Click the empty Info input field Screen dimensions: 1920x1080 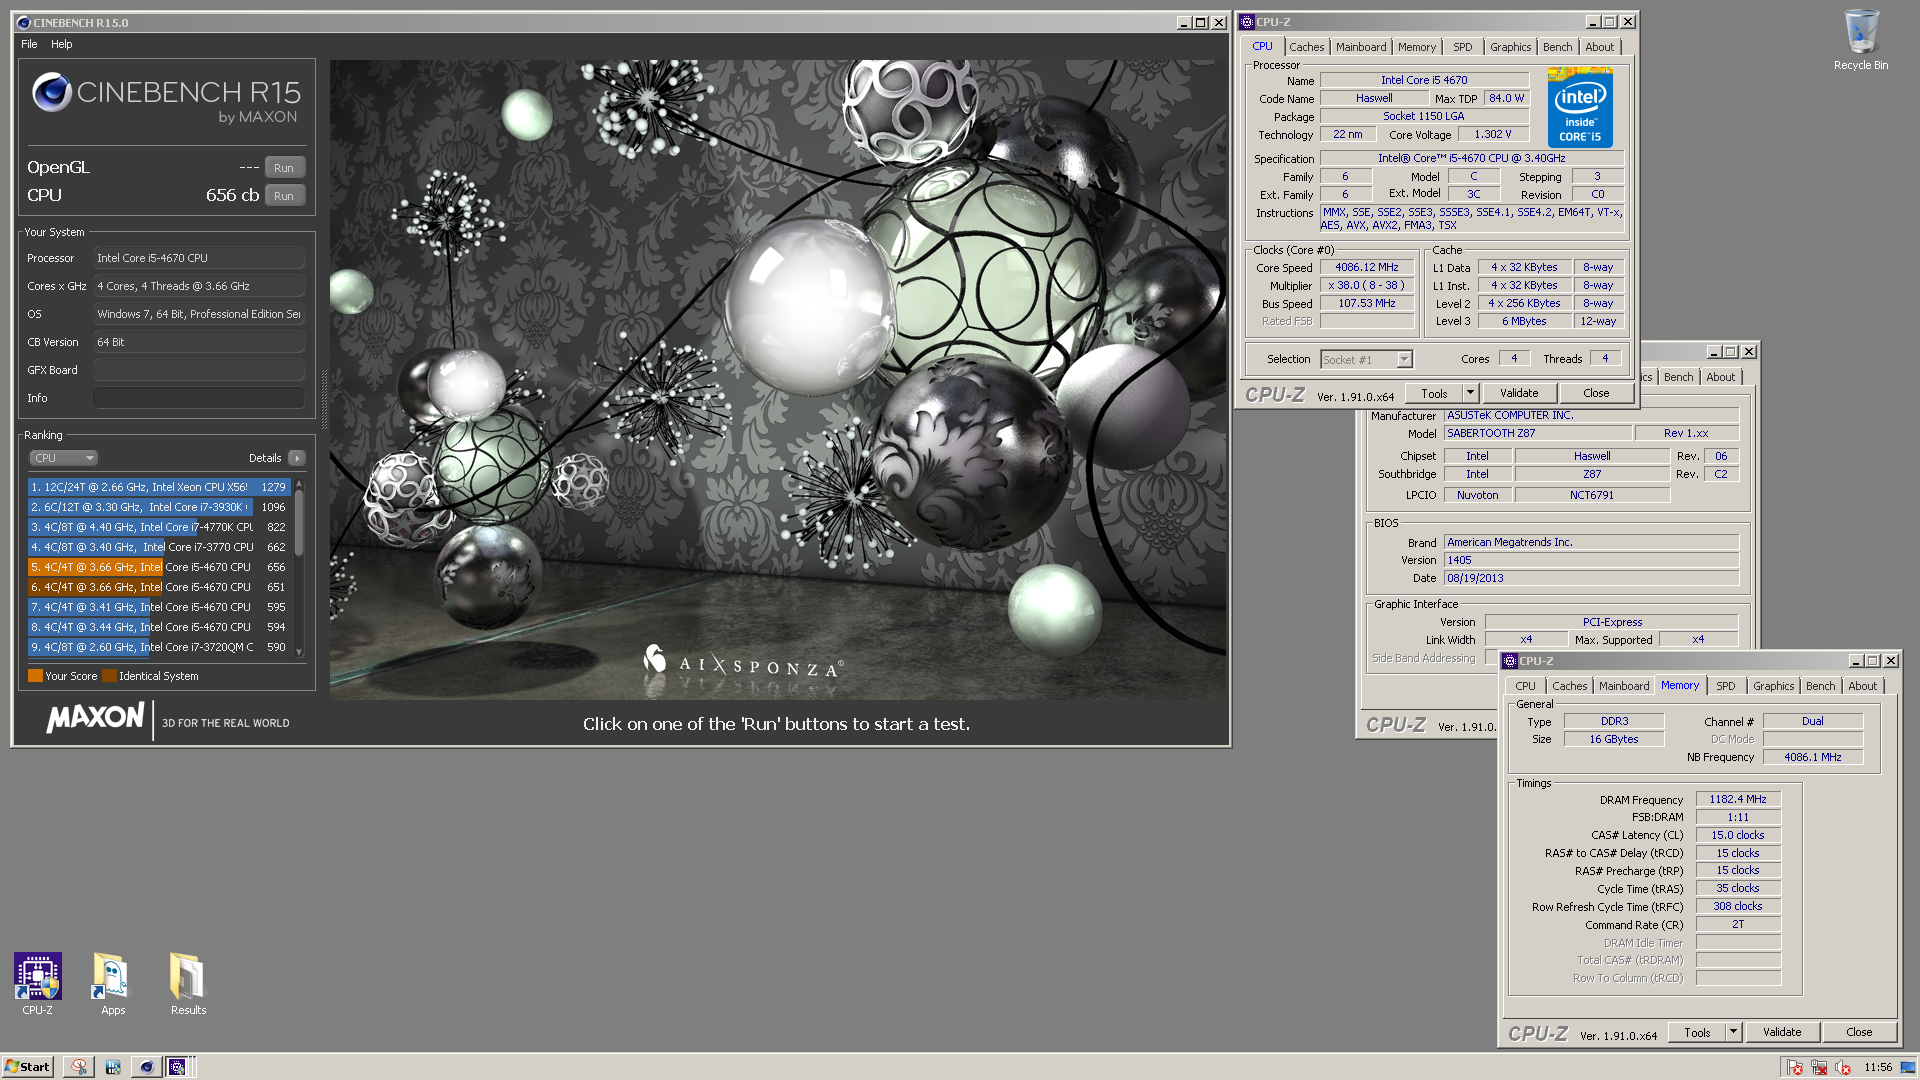pyautogui.click(x=199, y=398)
